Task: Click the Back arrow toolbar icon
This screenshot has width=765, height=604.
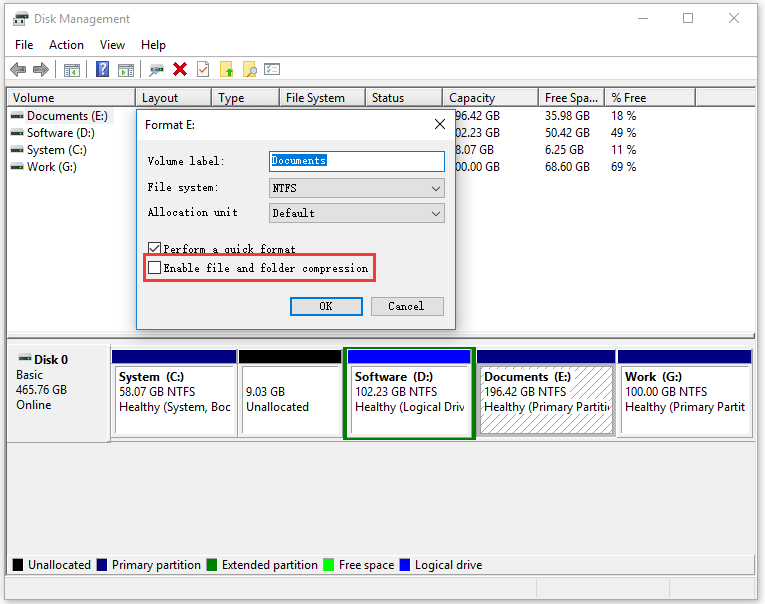Action: pos(18,69)
